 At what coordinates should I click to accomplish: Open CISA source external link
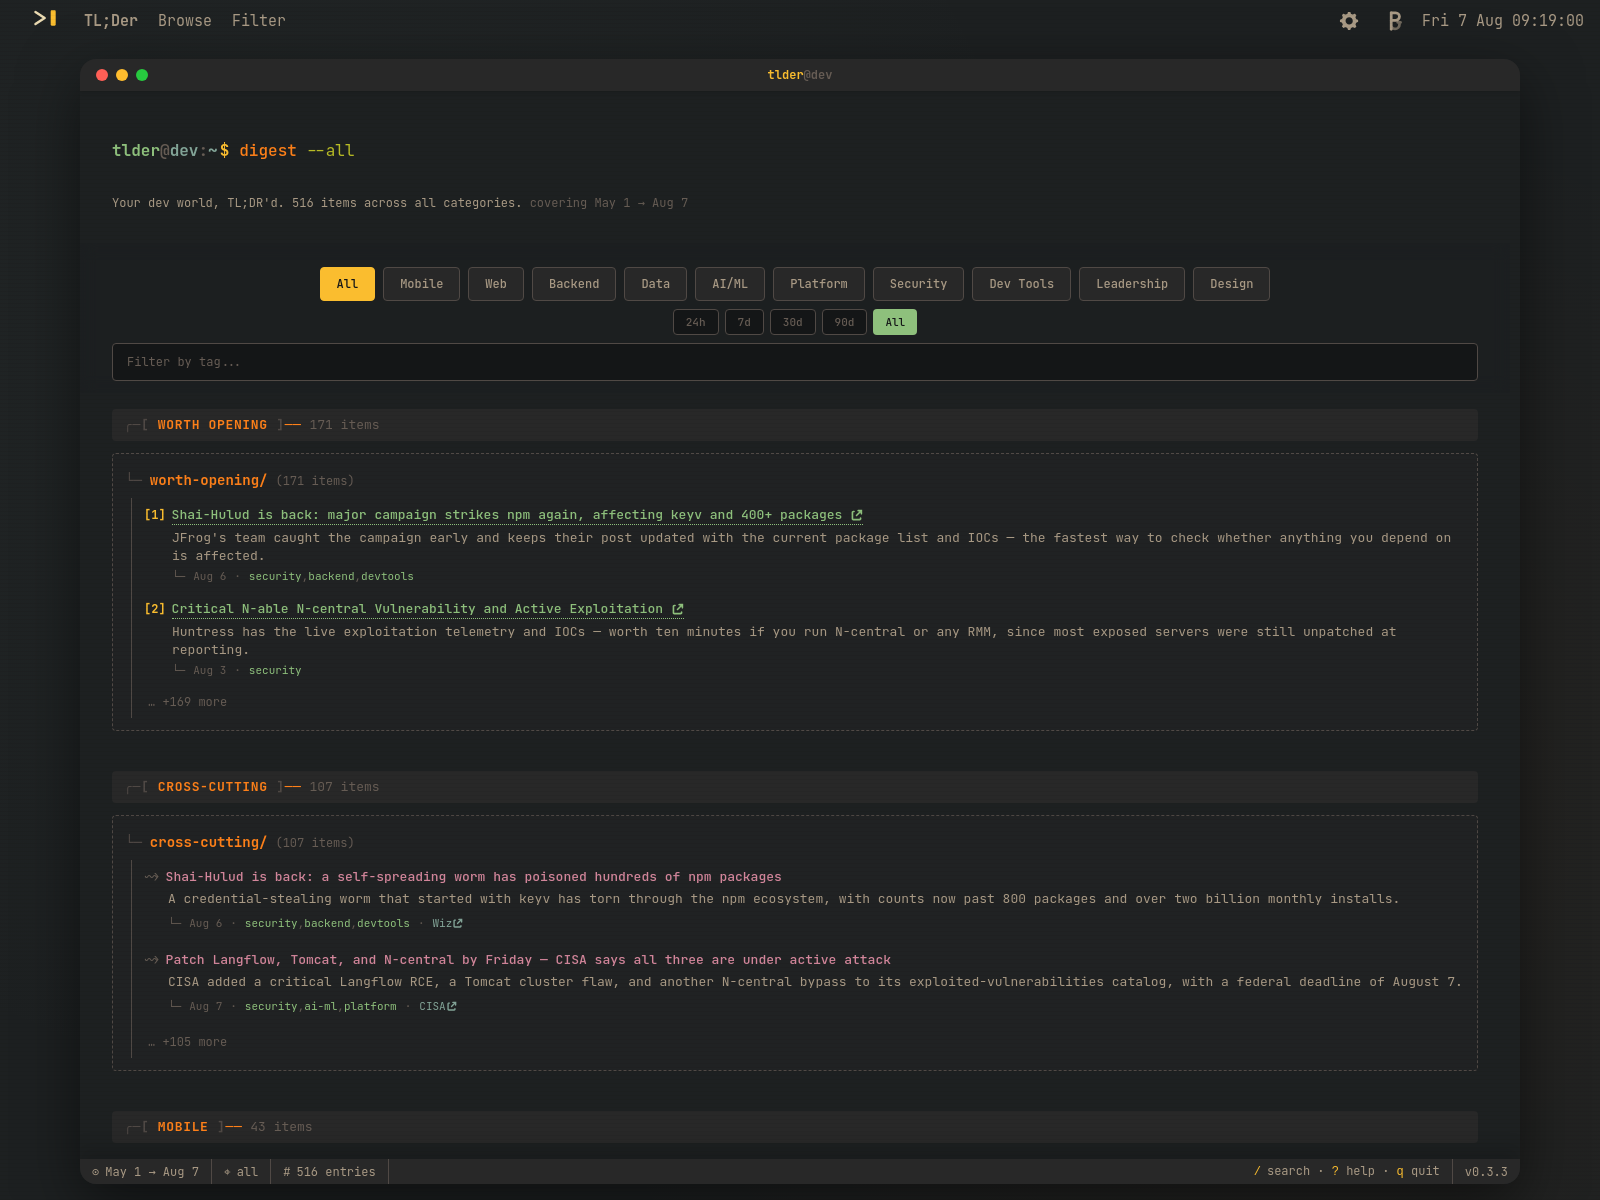pos(452,1006)
